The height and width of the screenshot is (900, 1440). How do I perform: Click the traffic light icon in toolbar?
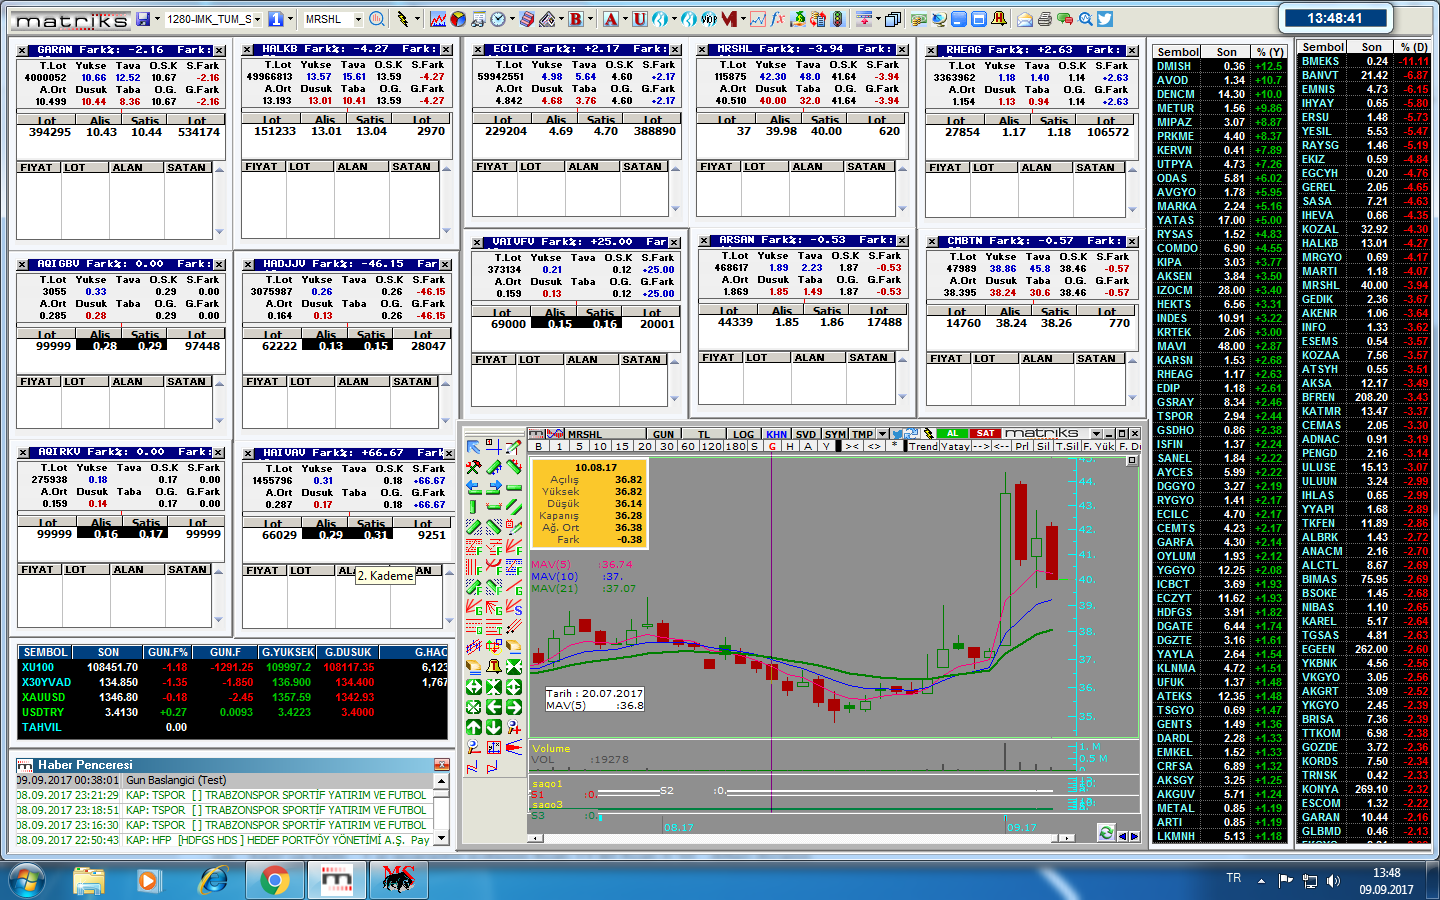[x=838, y=19]
